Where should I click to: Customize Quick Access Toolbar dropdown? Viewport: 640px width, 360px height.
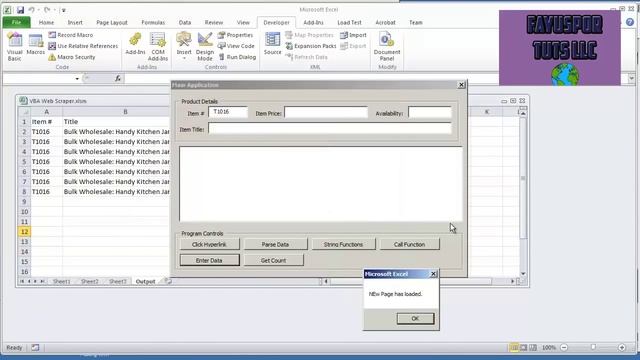tap(63, 10)
